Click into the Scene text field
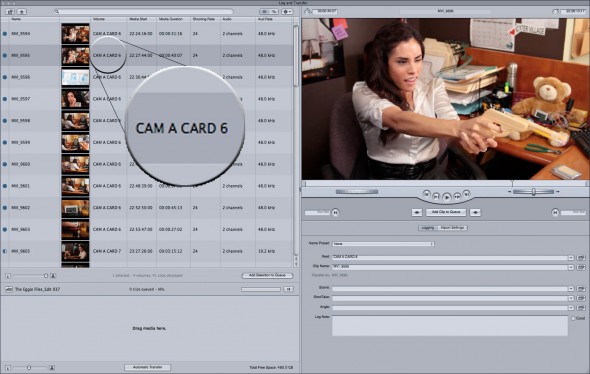The width and height of the screenshot is (590, 374). tap(450, 289)
